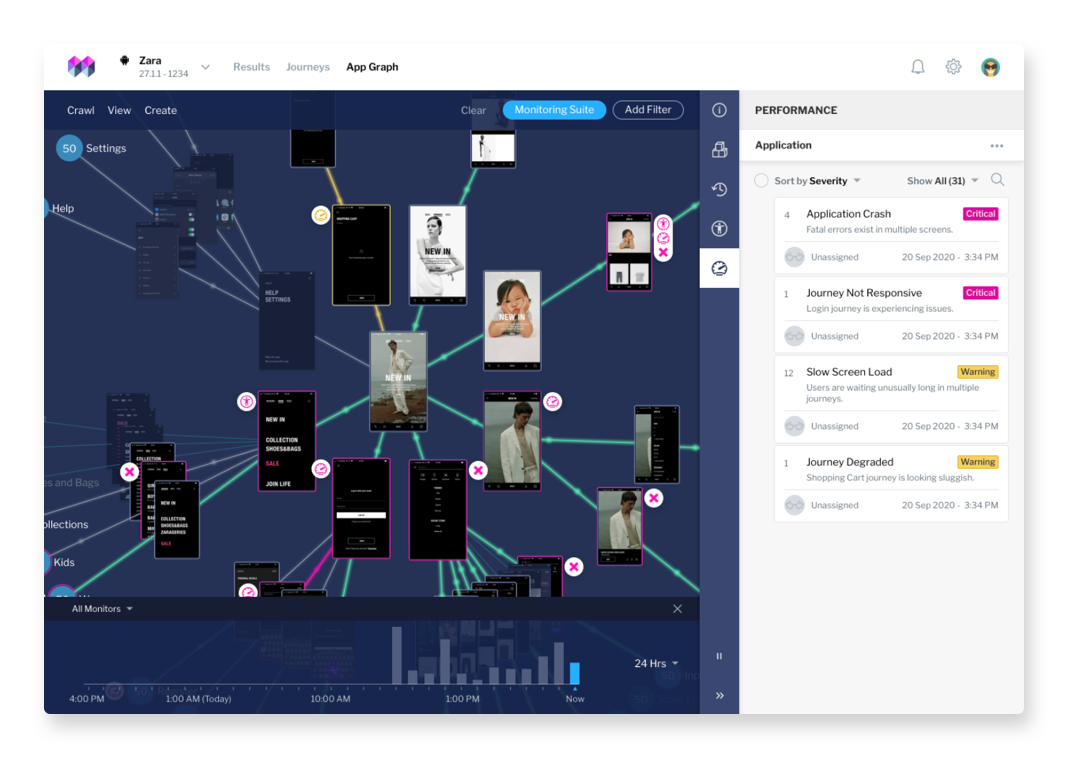1068x758 pixels.
Task: Click the Android icon beside Zara
Action: coord(125,60)
